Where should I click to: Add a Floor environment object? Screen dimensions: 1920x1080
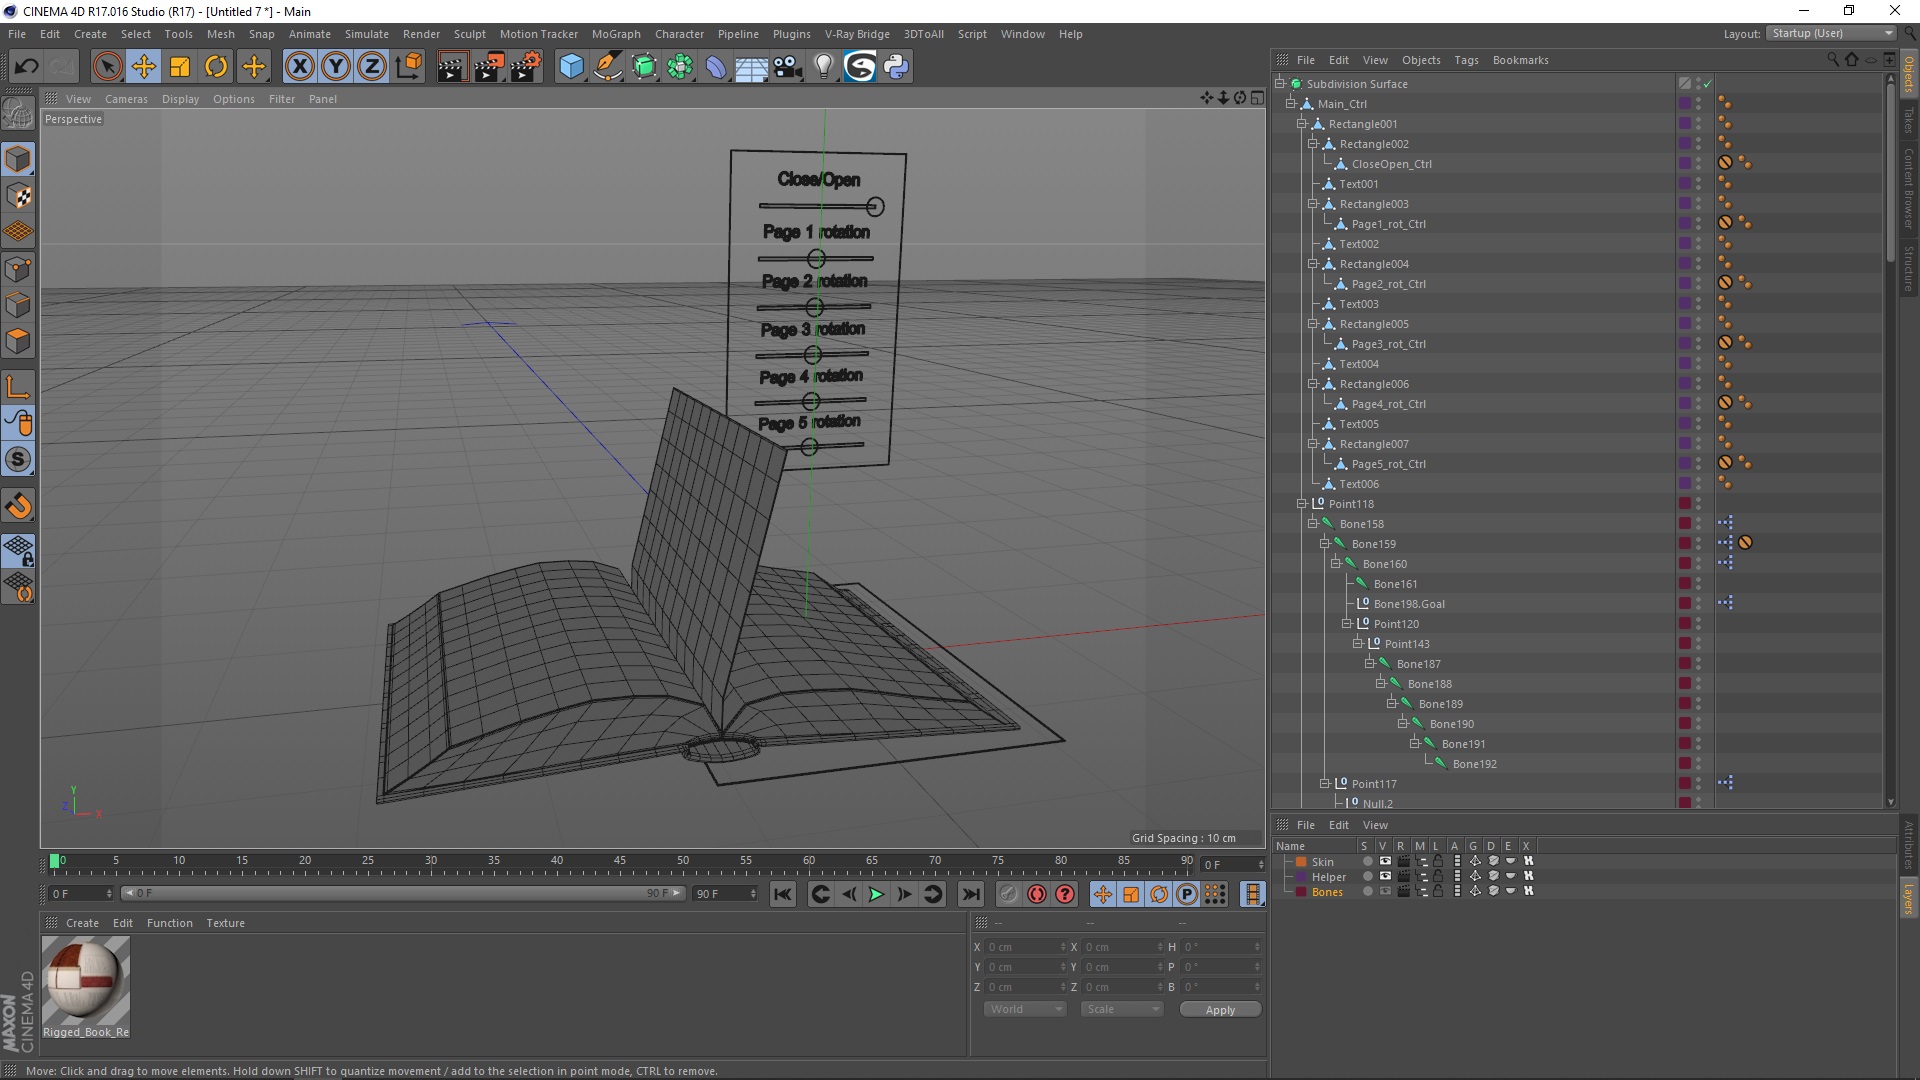click(x=752, y=67)
